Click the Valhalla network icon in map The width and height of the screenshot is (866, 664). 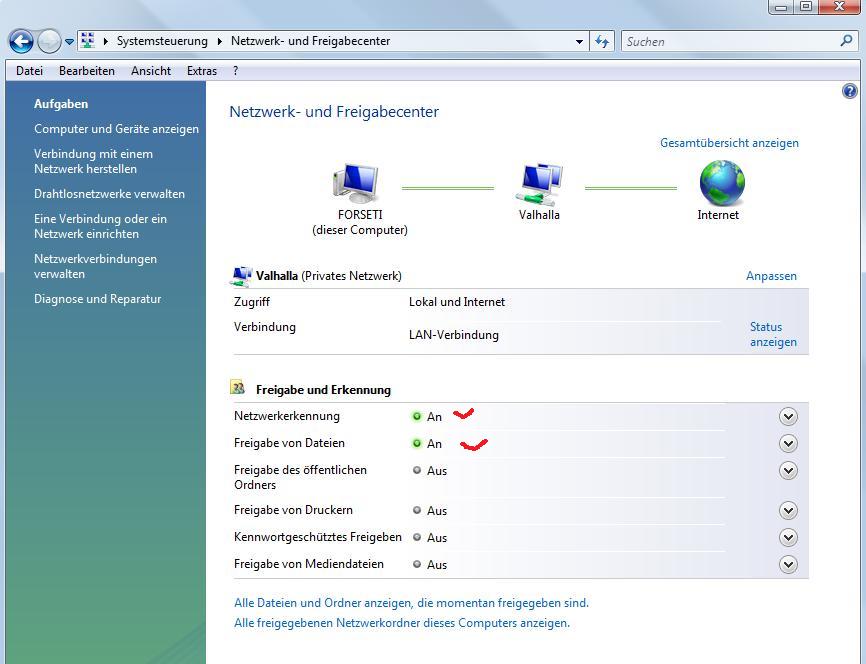coord(539,183)
